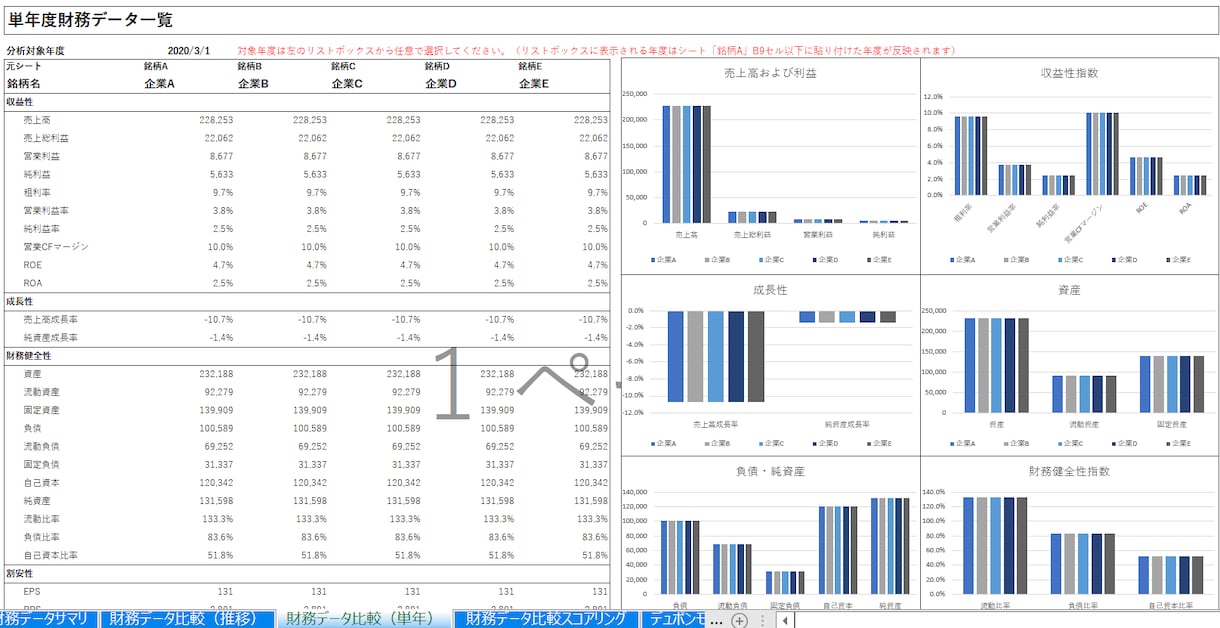Click the 銘柄C header cell
1220x628 pixels.
345,66
